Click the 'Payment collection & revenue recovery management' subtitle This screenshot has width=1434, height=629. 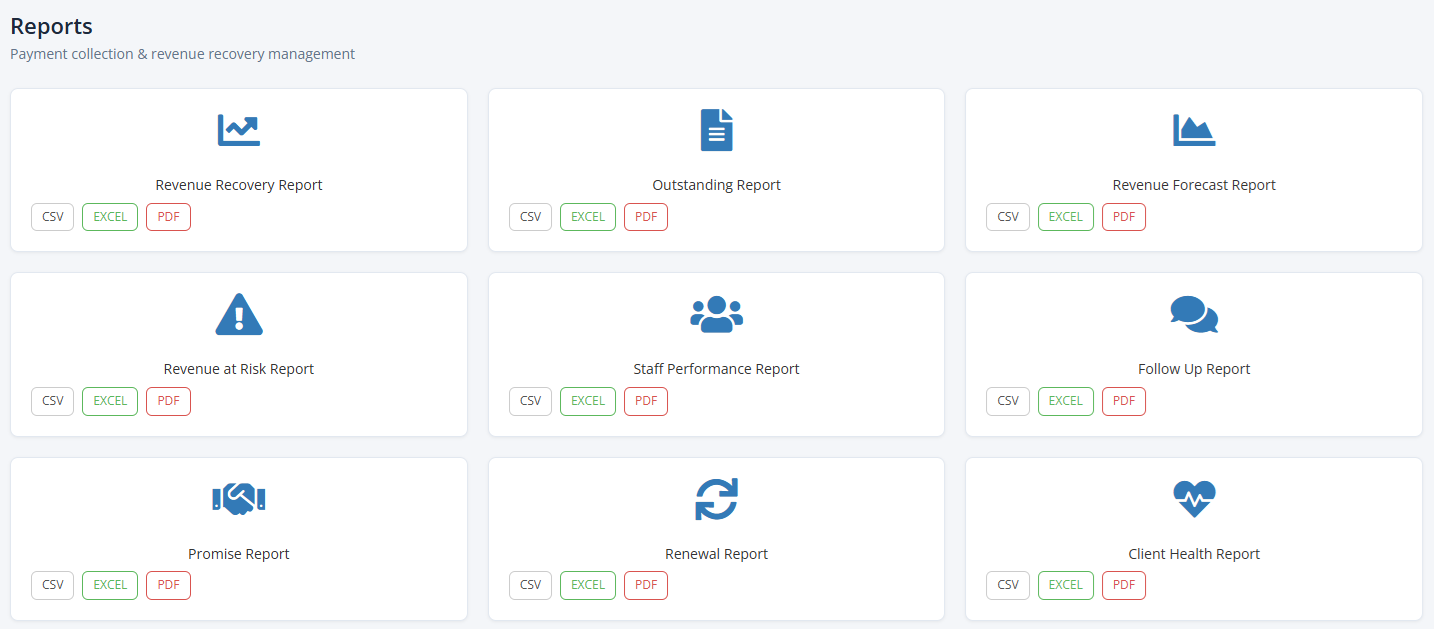coord(182,54)
